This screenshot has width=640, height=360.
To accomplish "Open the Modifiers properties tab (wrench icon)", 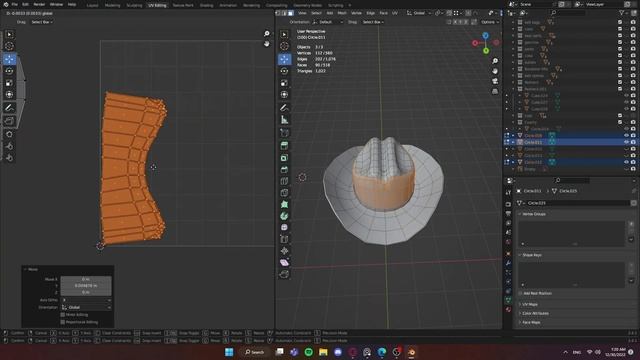I will (x=508, y=263).
